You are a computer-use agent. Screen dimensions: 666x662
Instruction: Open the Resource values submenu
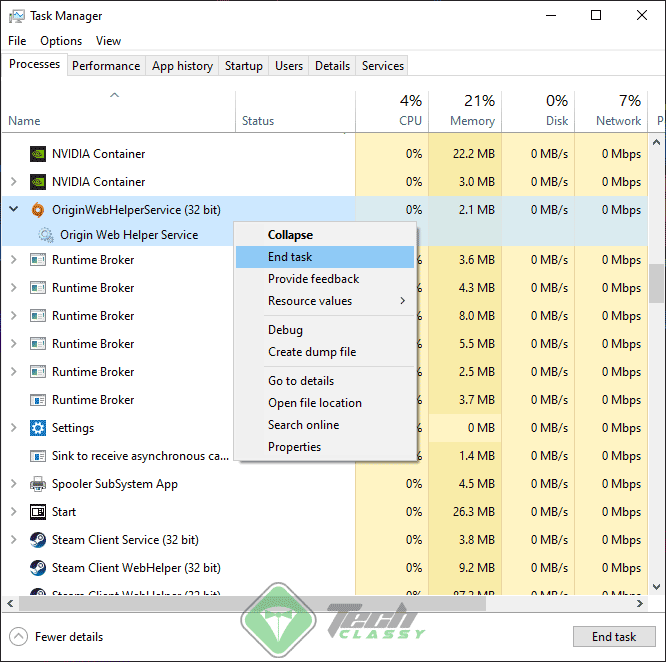pos(325,301)
